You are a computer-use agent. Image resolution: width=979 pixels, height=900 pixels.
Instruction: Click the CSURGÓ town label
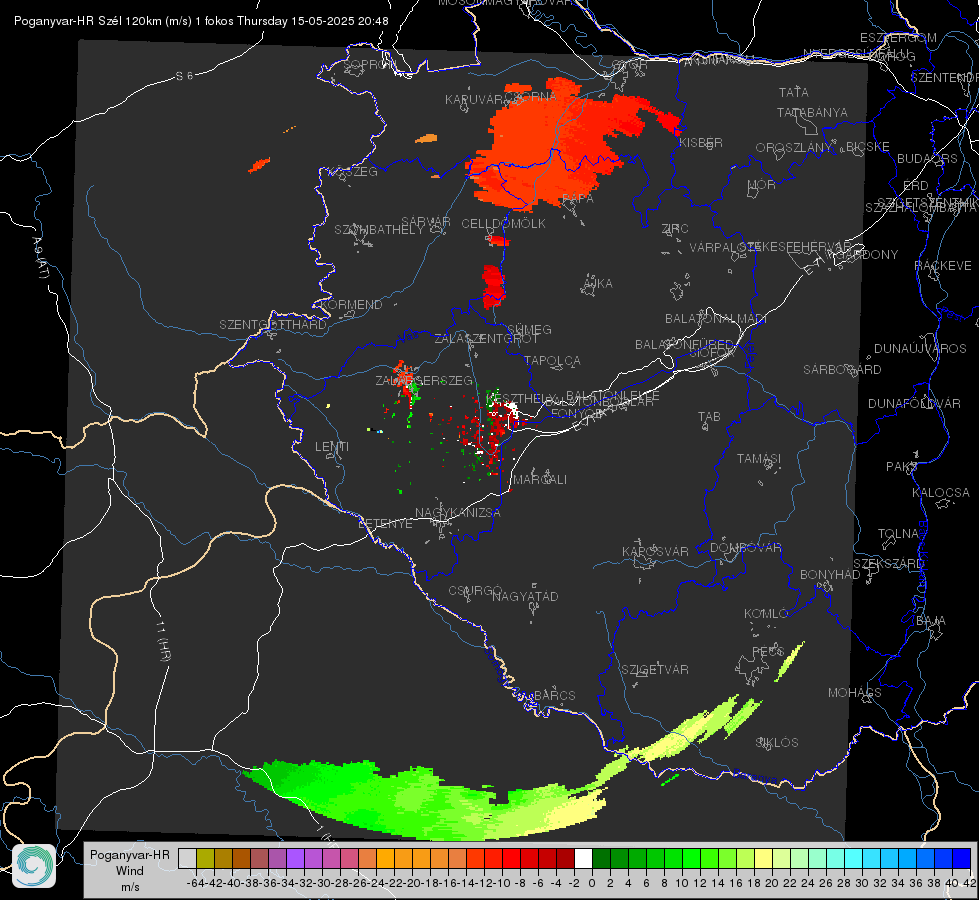[x=475, y=591]
